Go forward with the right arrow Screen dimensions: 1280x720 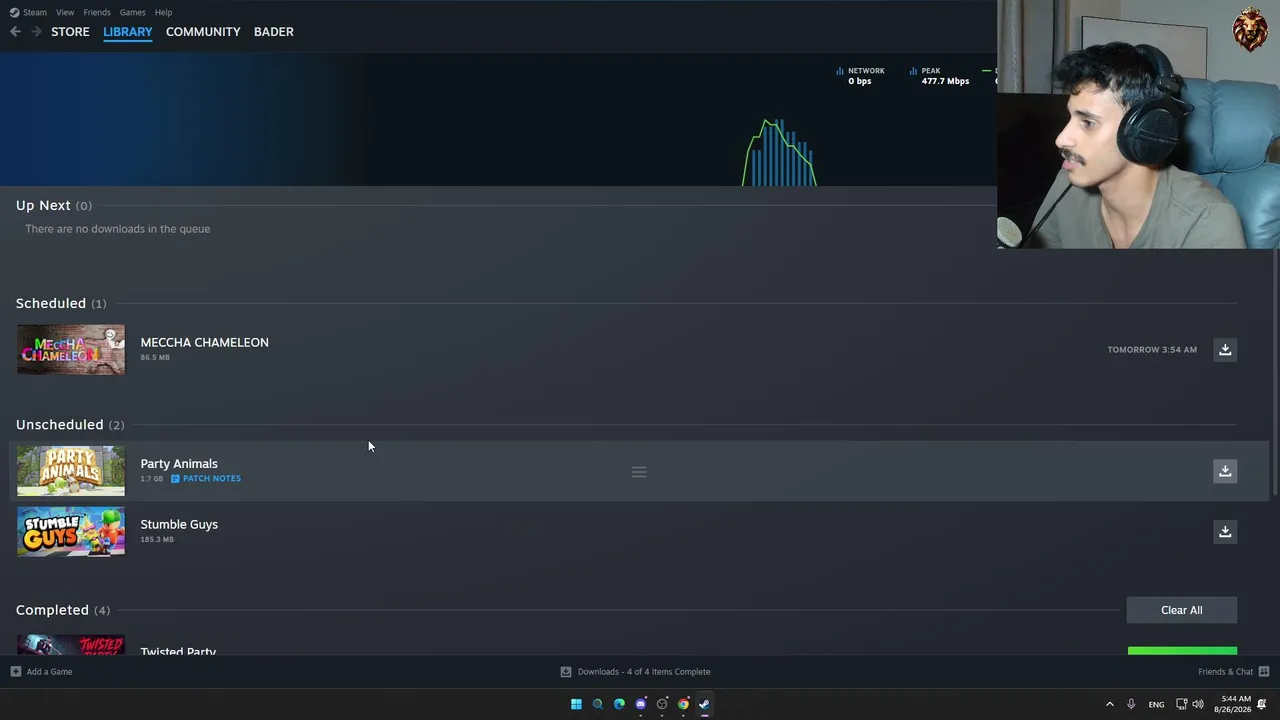[x=36, y=32]
